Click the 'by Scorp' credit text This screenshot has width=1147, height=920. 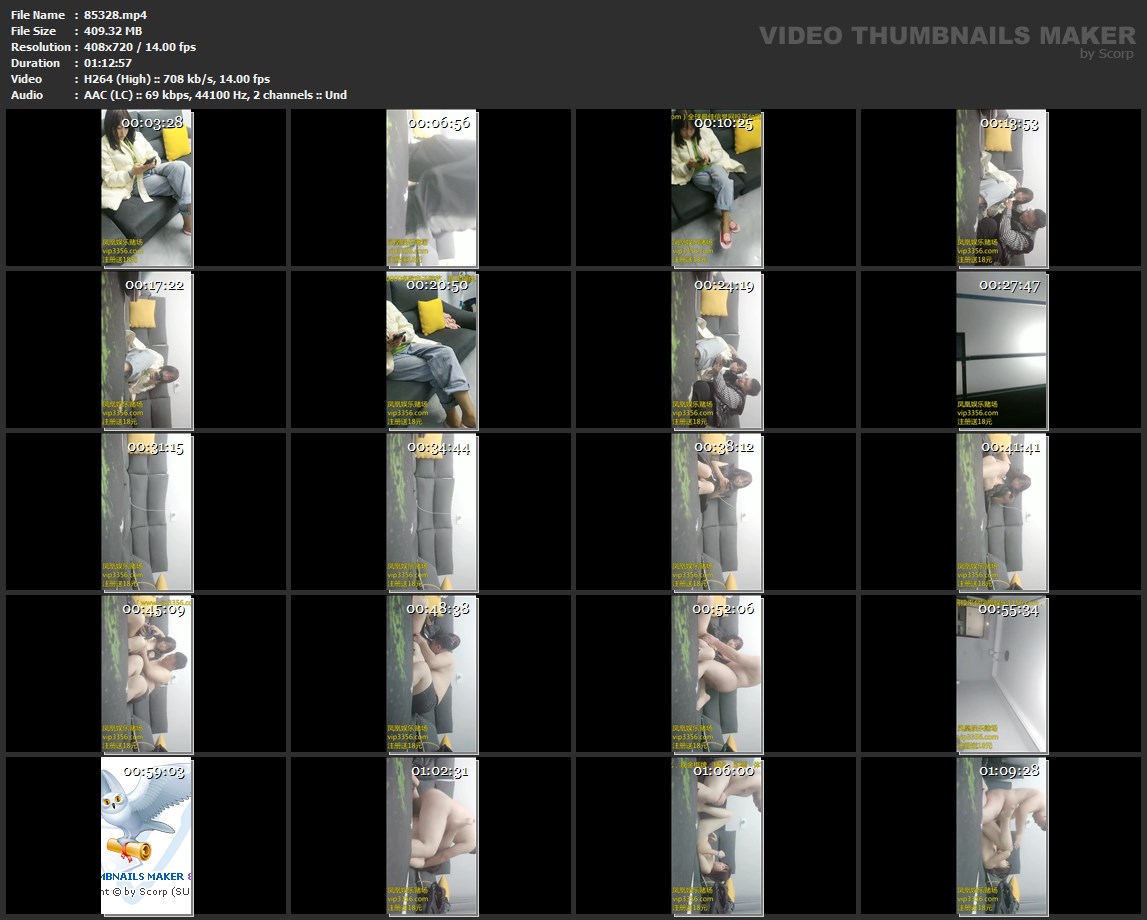tap(1106, 54)
